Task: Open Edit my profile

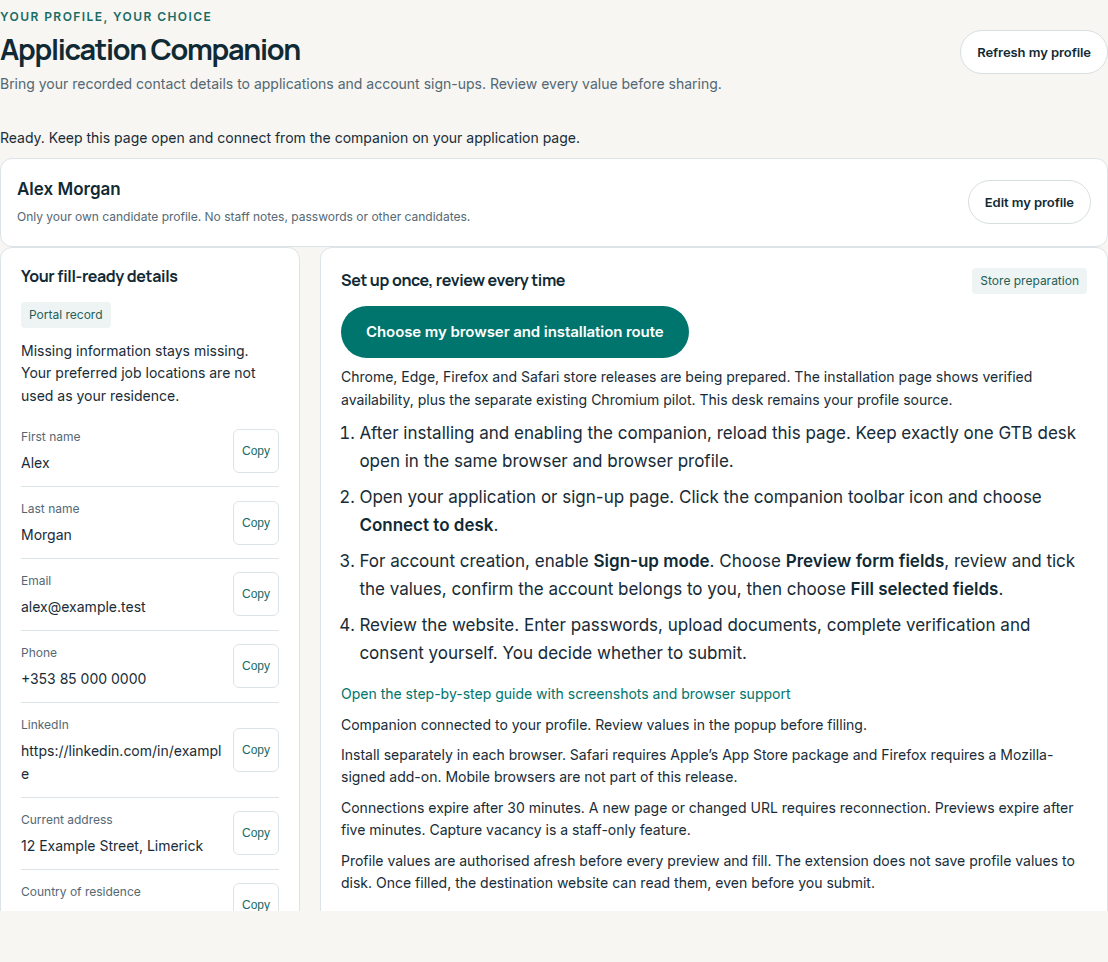Action: pyautogui.click(x=1029, y=202)
